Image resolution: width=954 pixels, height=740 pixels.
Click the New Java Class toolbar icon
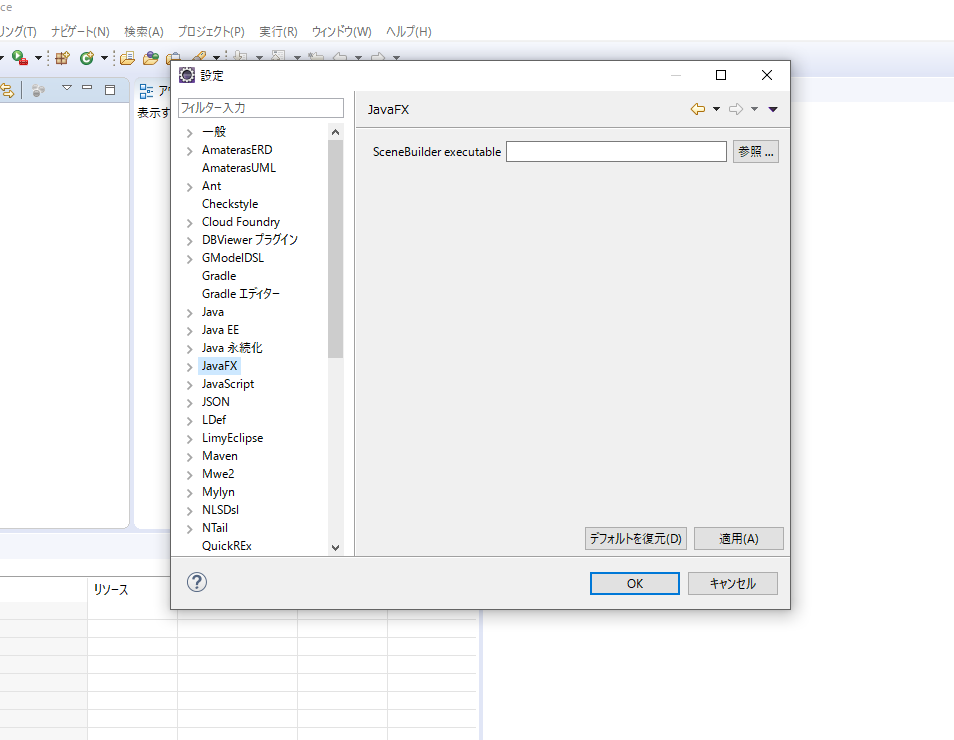(x=87, y=58)
